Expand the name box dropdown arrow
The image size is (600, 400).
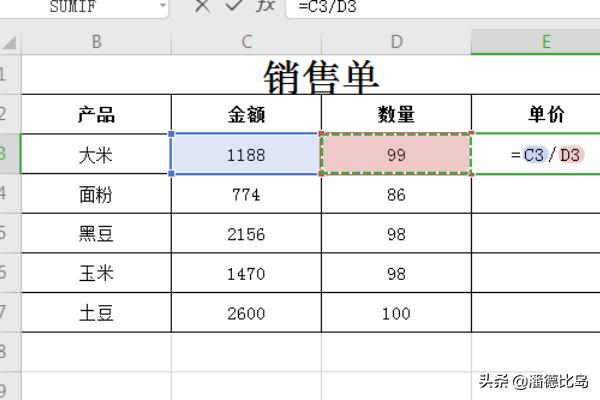163,5
